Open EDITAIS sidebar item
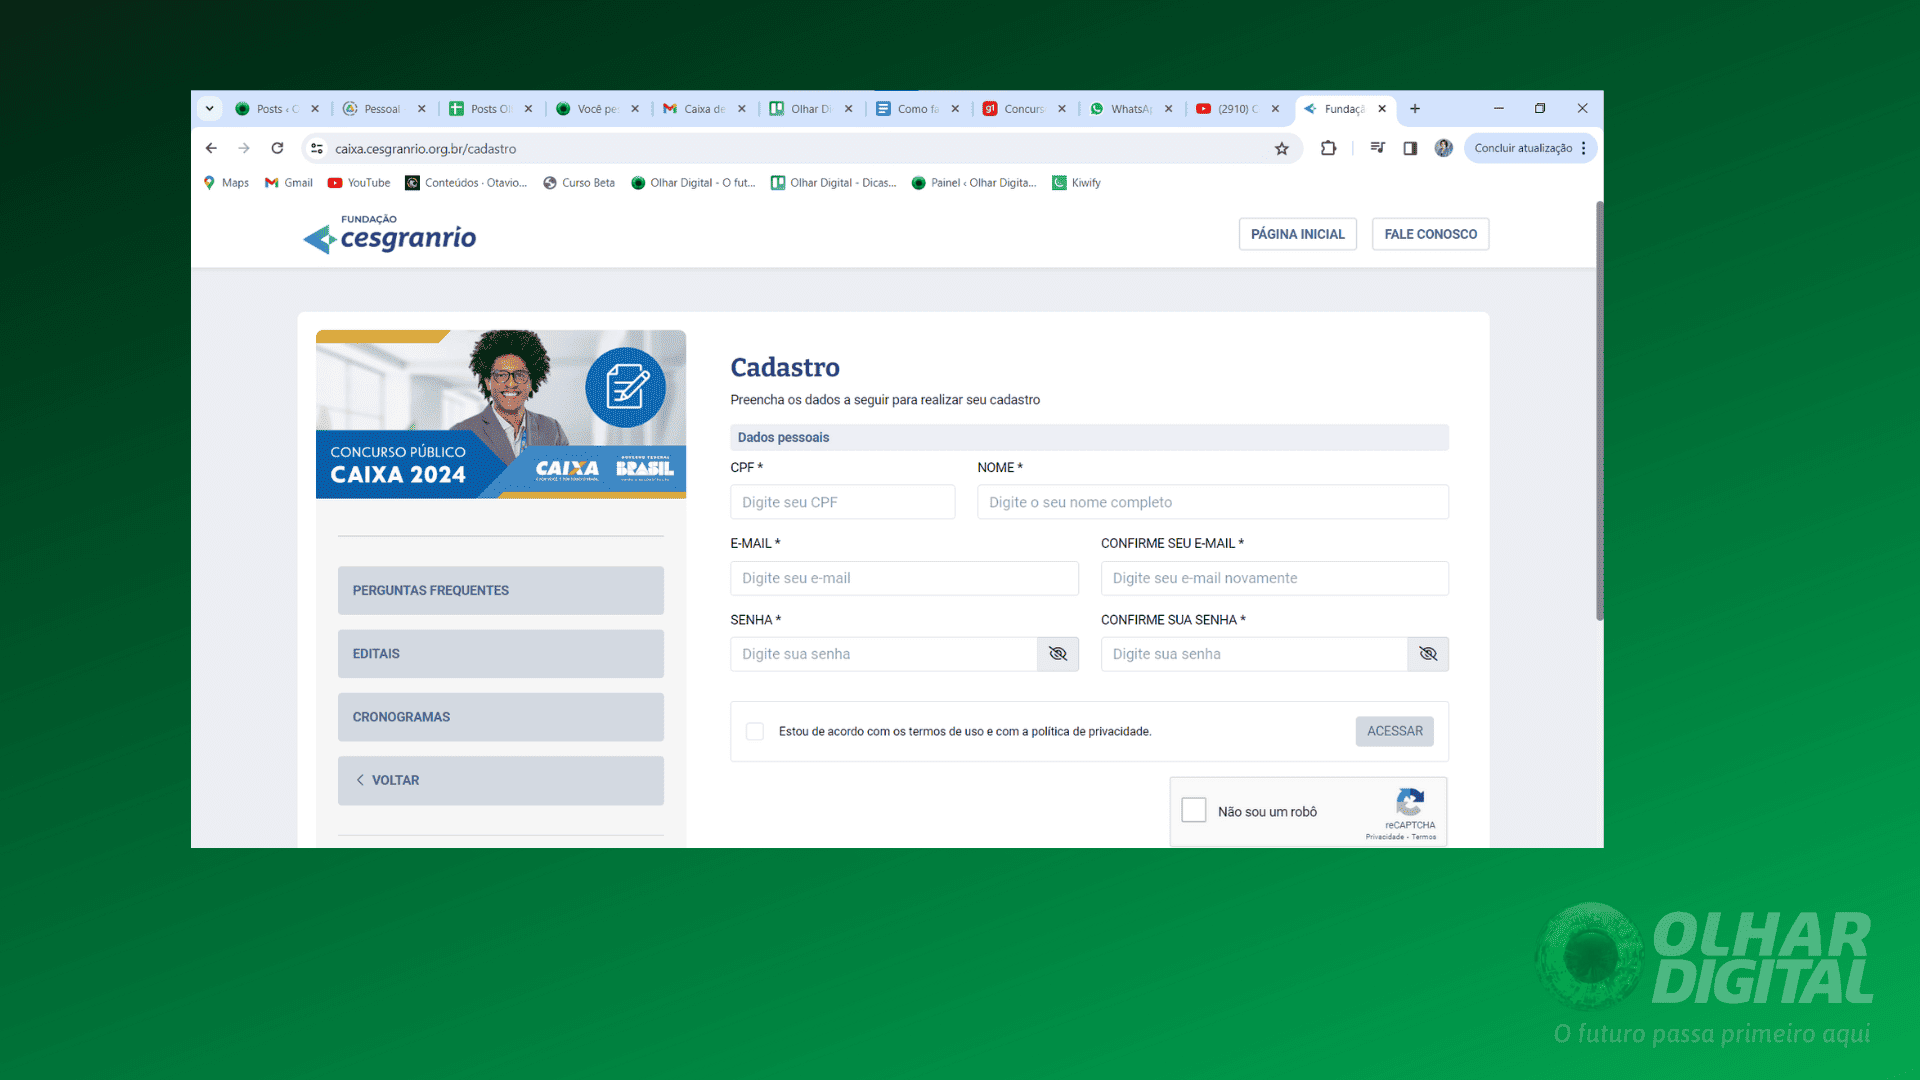This screenshot has width=1920, height=1080. pos(501,654)
